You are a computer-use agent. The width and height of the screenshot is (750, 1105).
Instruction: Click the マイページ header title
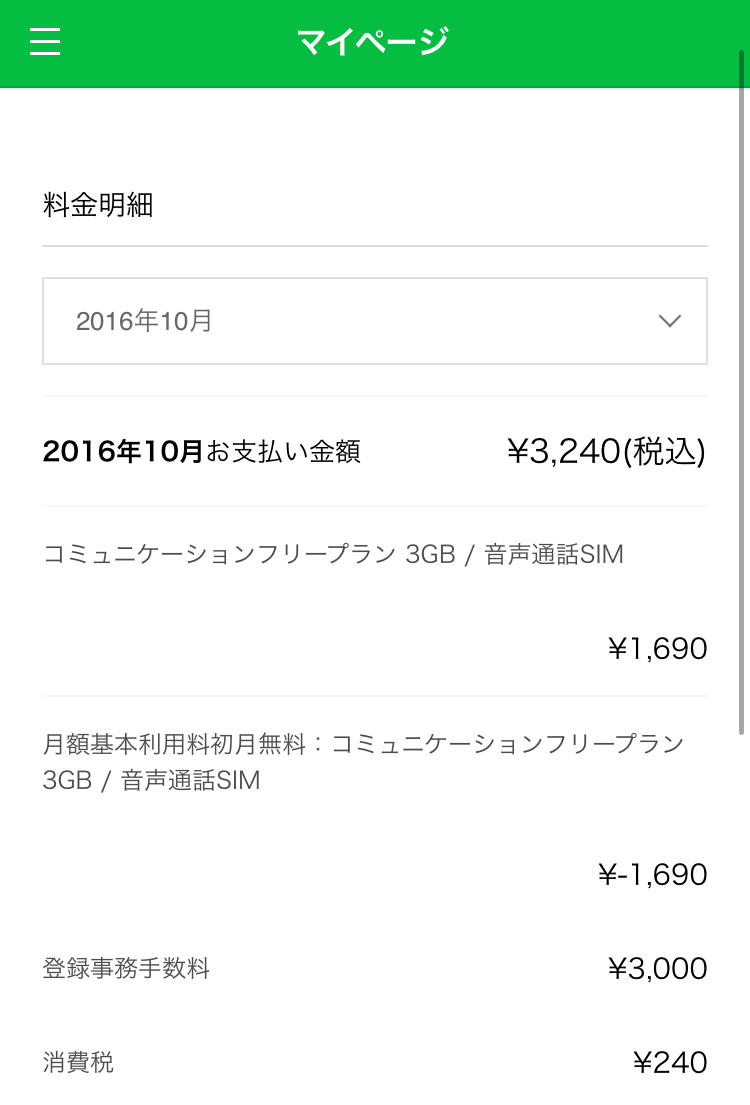coord(372,42)
